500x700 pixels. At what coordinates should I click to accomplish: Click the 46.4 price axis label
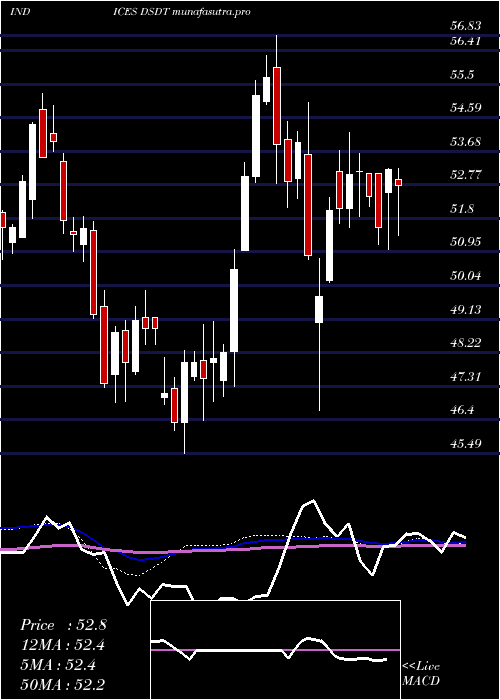462,410
